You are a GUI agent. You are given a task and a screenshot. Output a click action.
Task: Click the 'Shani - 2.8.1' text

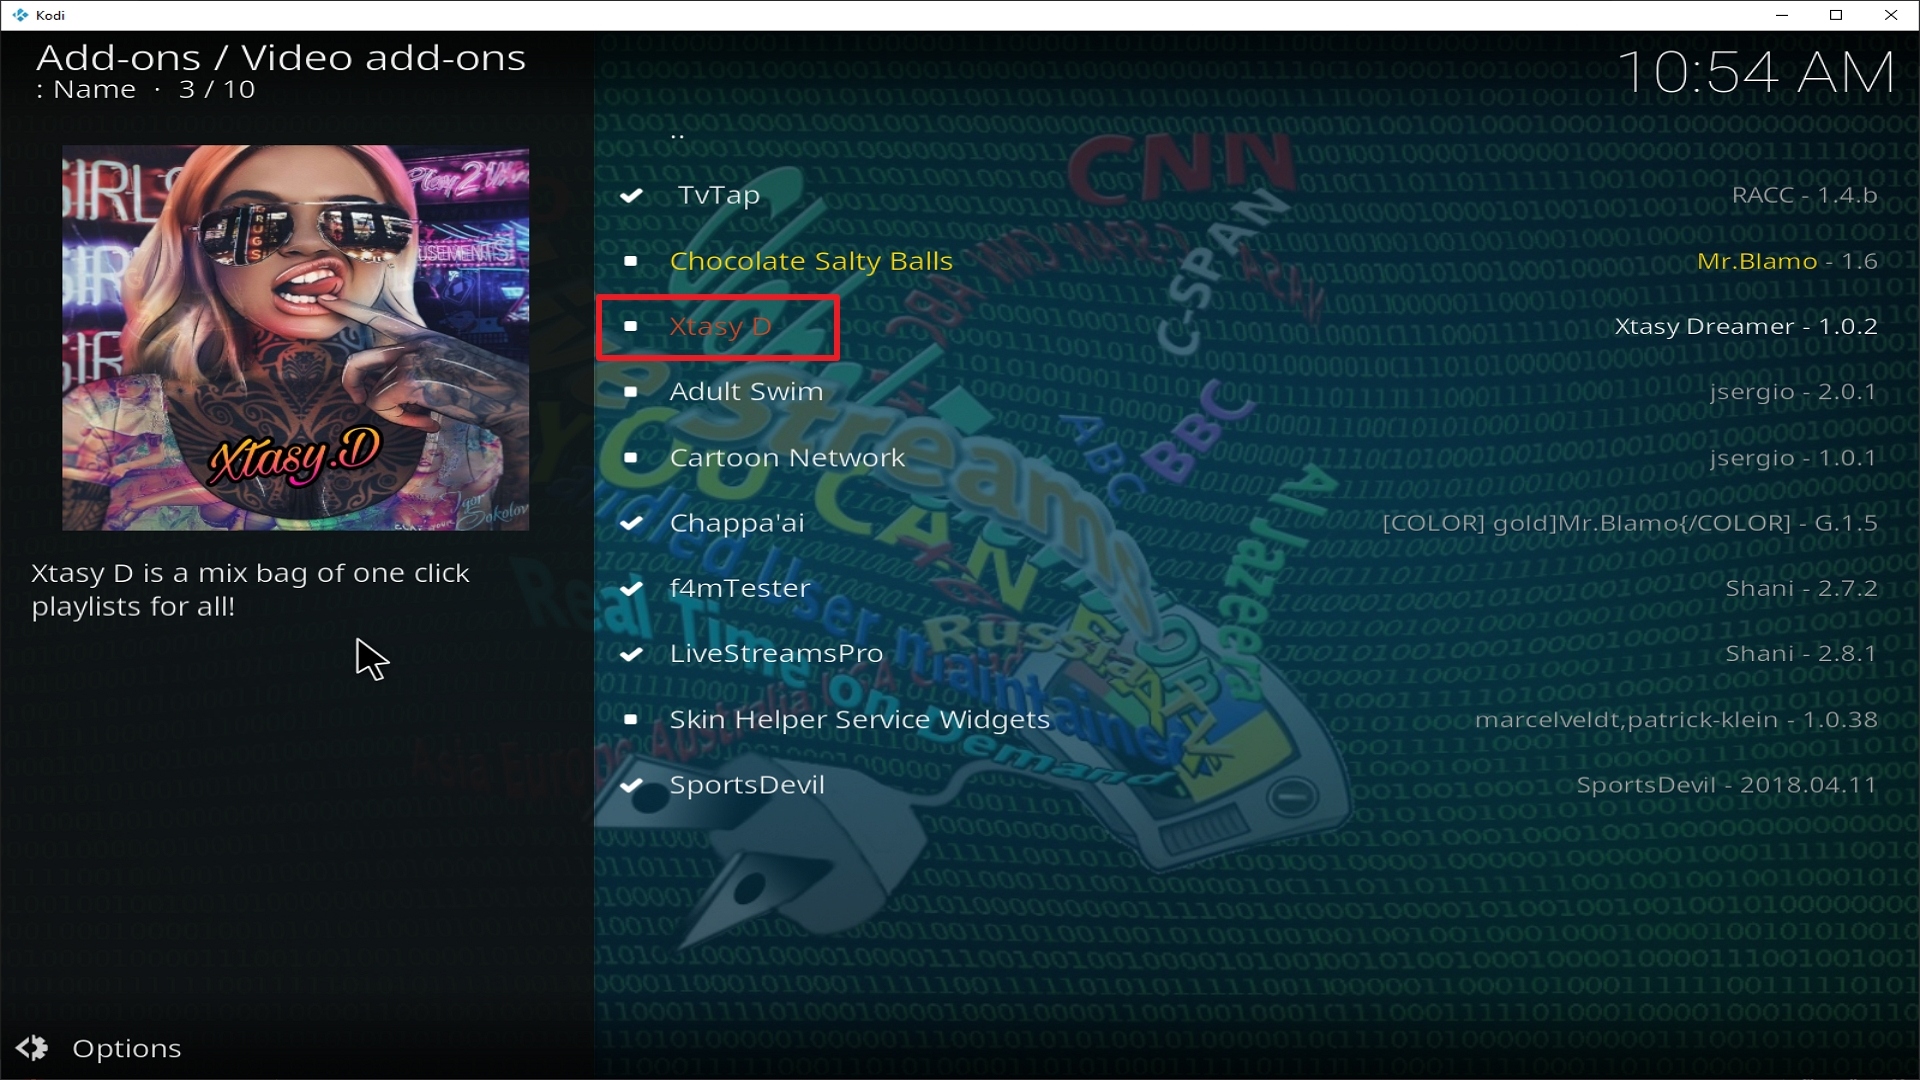tap(1801, 654)
